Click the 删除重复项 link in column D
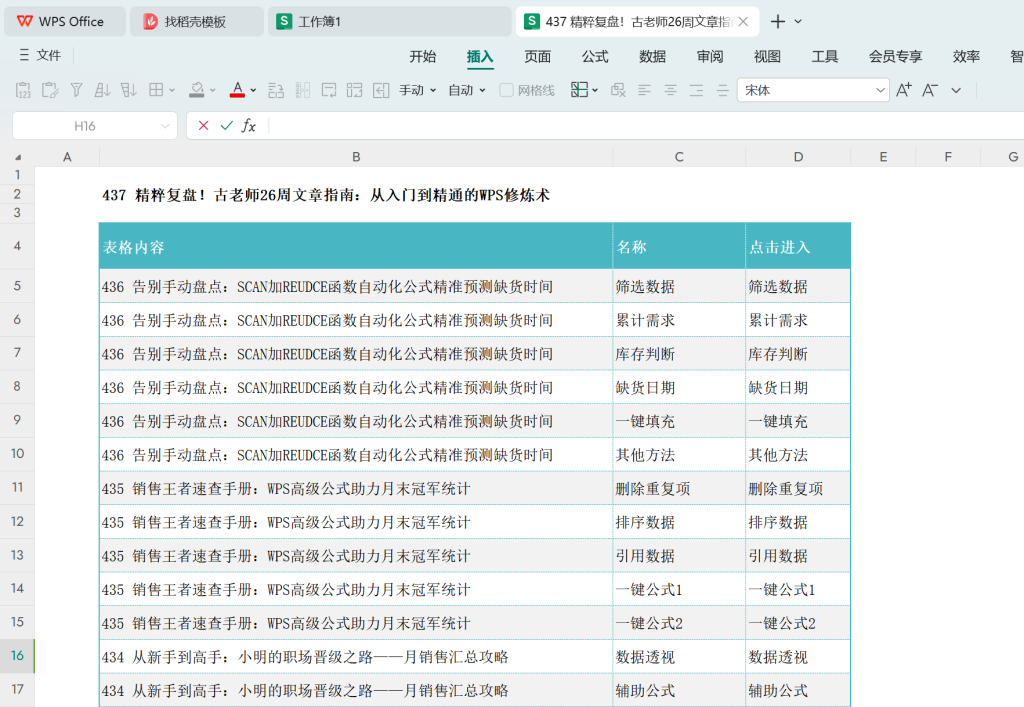The height and width of the screenshot is (707, 1024). click(x=786, y=489)
